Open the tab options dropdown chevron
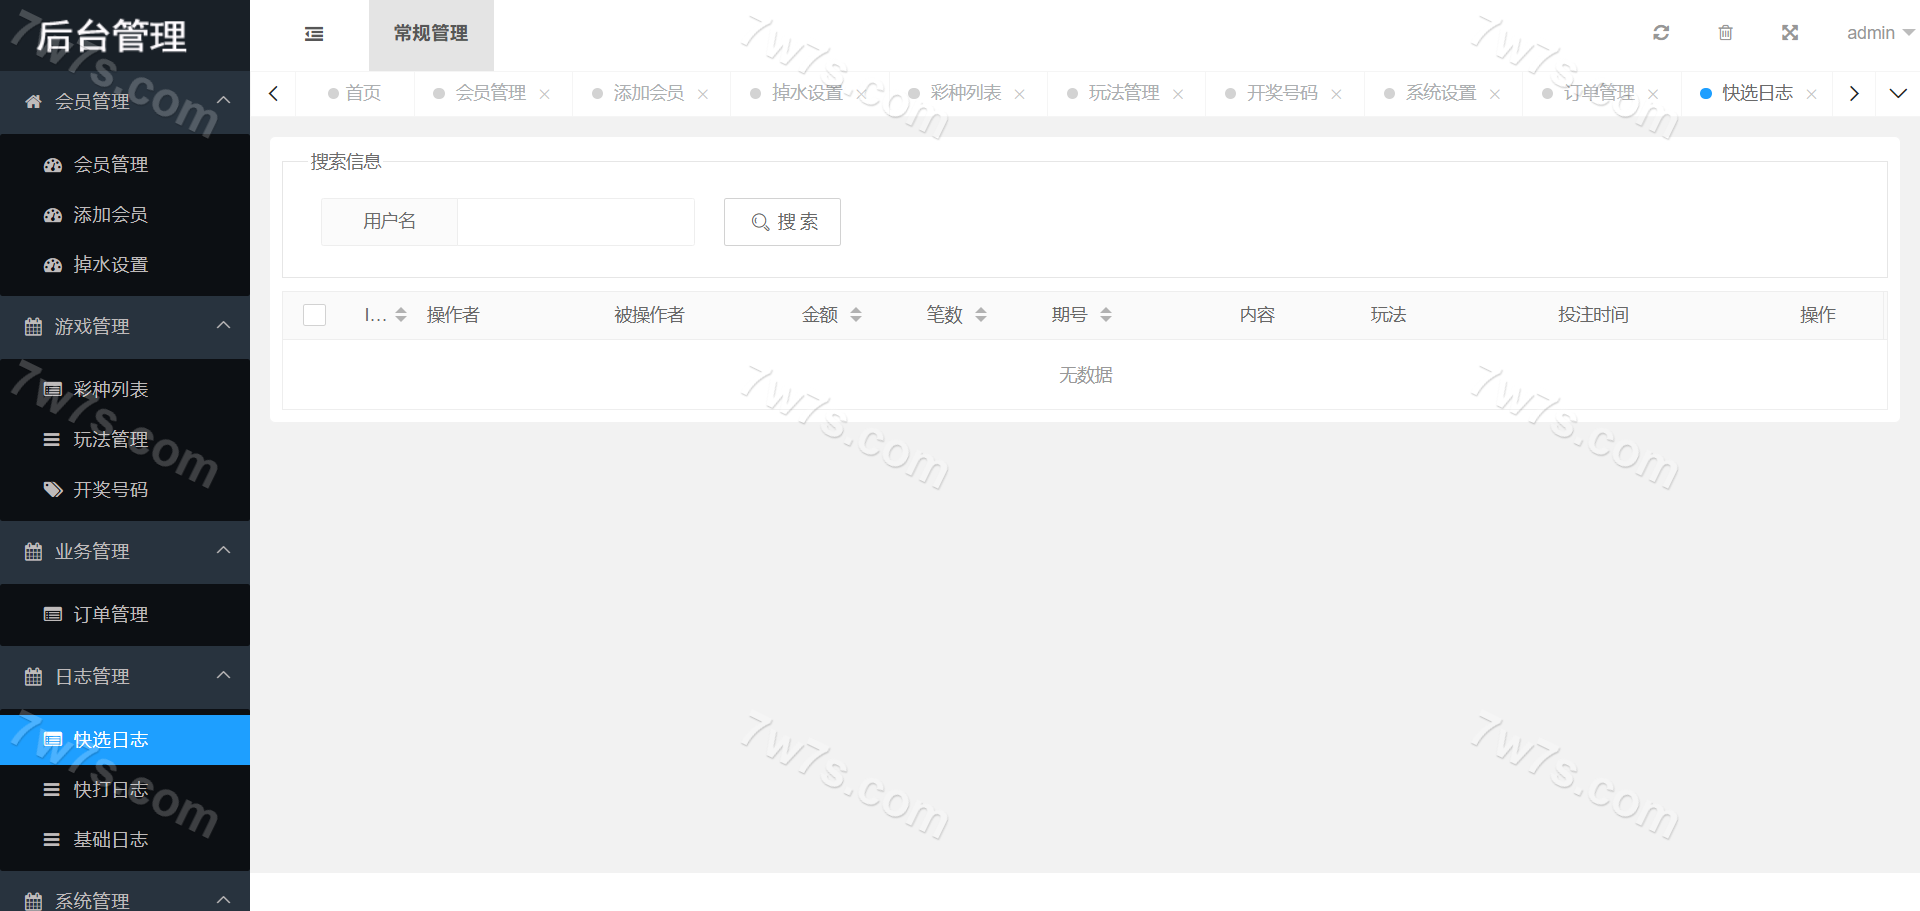This screenshot has width=1920, height=911. (1897, 93)
